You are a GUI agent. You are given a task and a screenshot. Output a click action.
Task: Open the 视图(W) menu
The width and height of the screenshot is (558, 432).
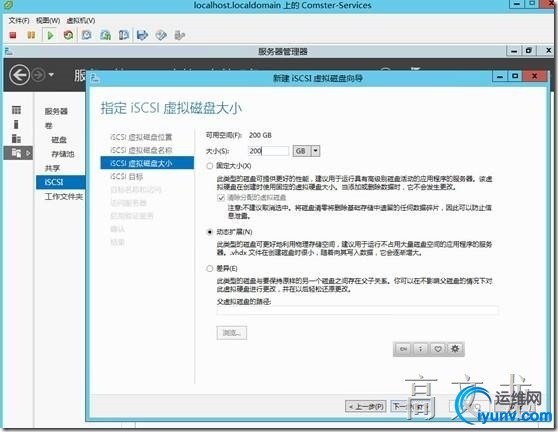point(48,20)
